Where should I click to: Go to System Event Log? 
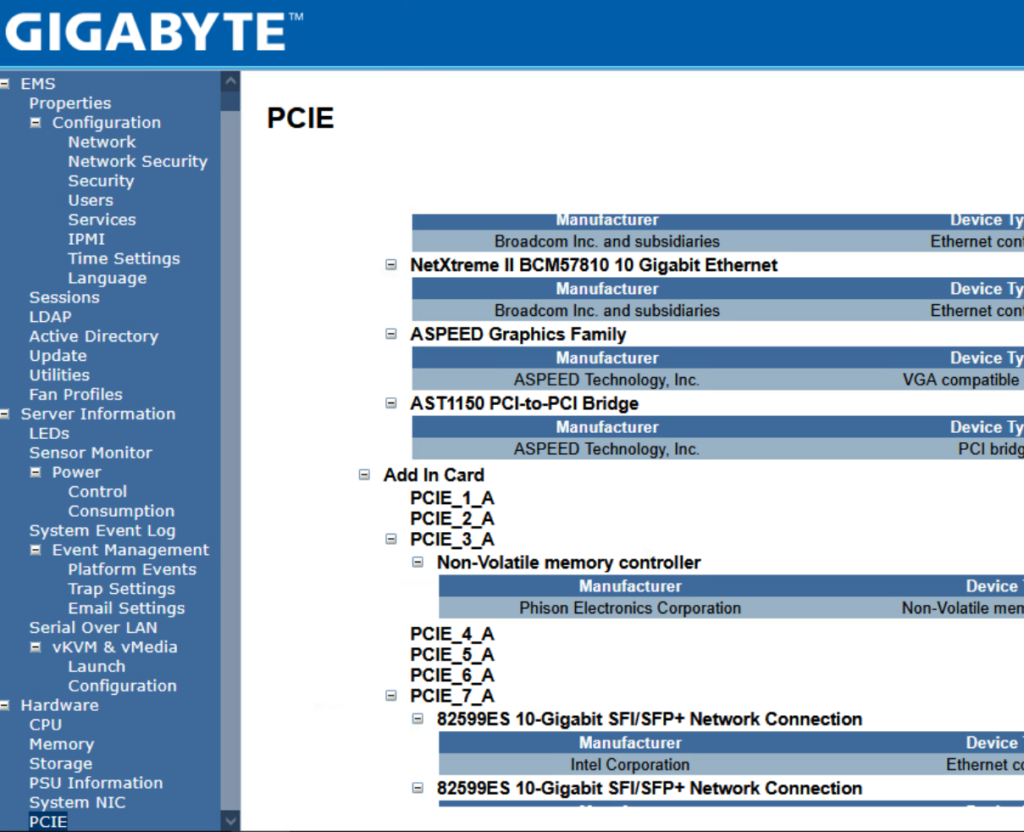(102, 531)
